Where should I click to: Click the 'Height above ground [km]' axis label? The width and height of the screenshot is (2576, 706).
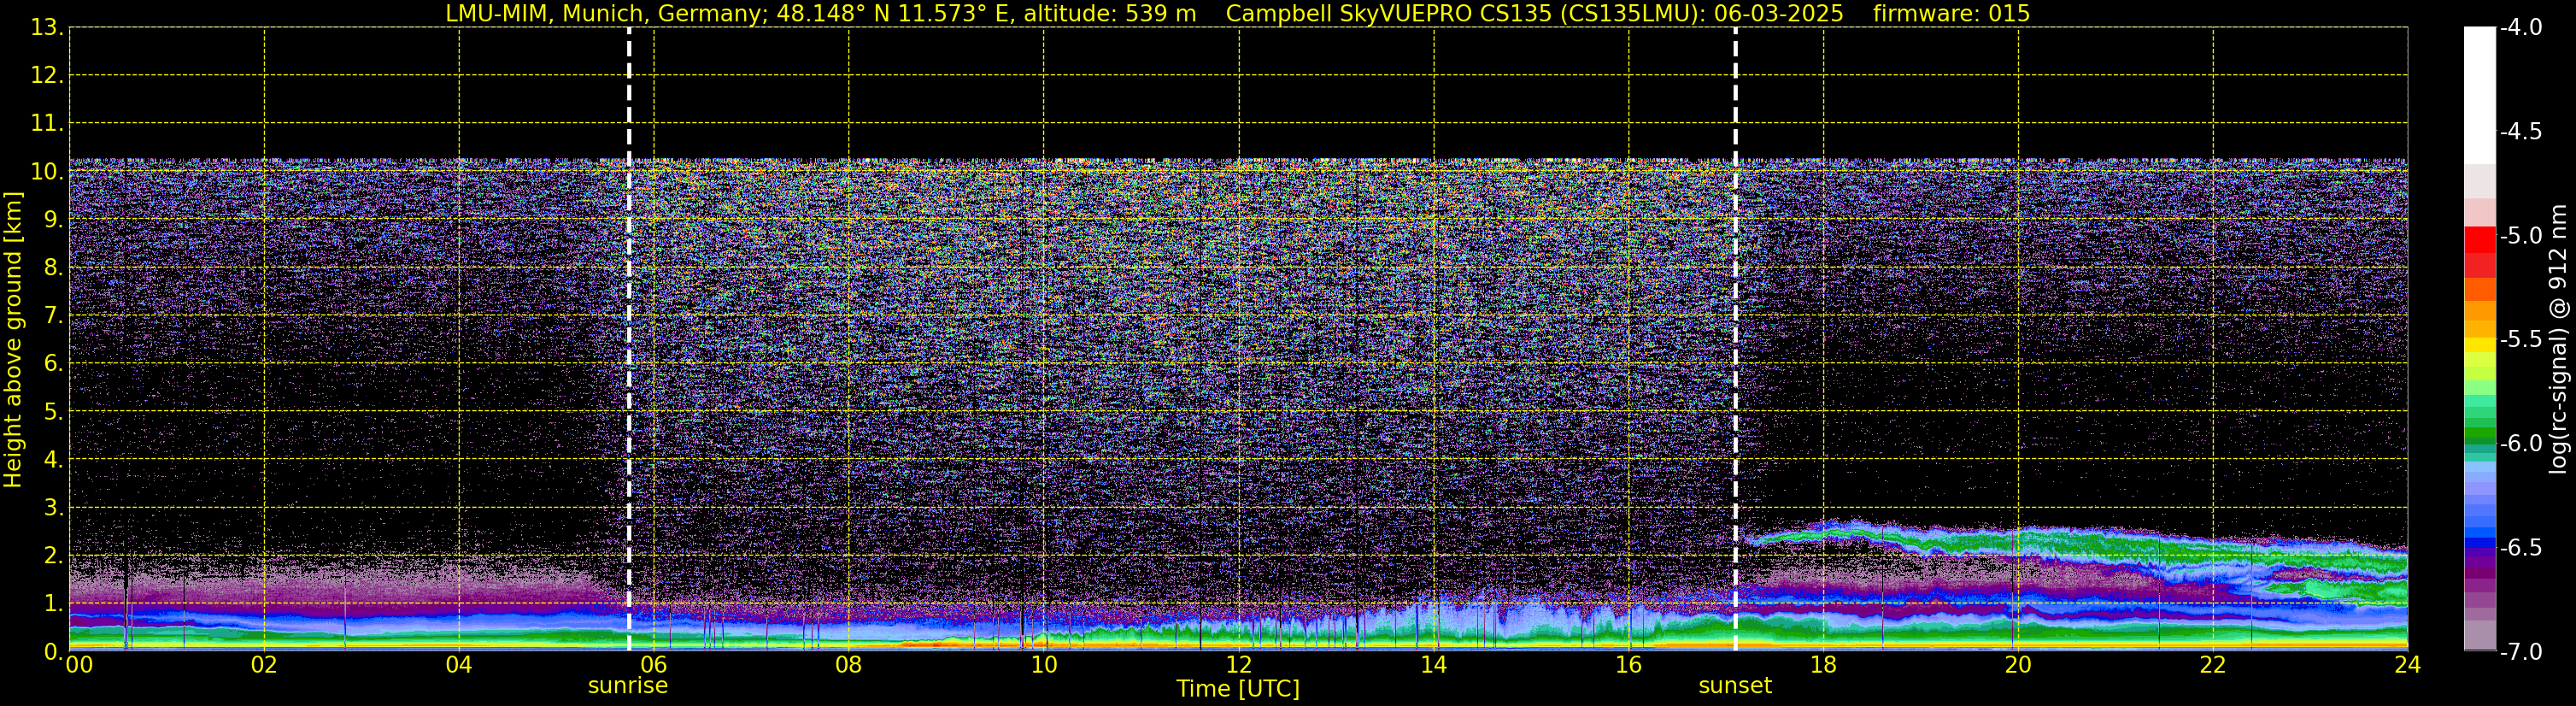(x=13, y=339)
